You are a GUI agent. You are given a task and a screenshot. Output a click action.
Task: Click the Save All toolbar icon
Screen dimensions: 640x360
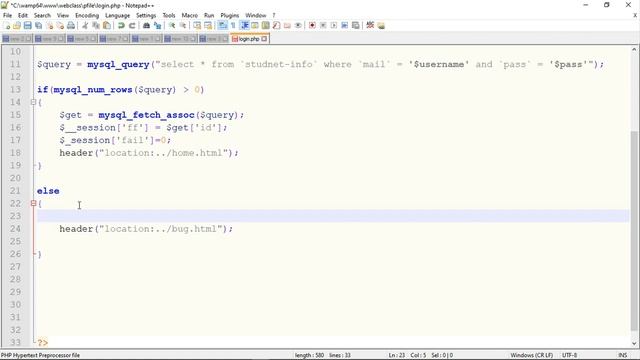click(38, 25)
